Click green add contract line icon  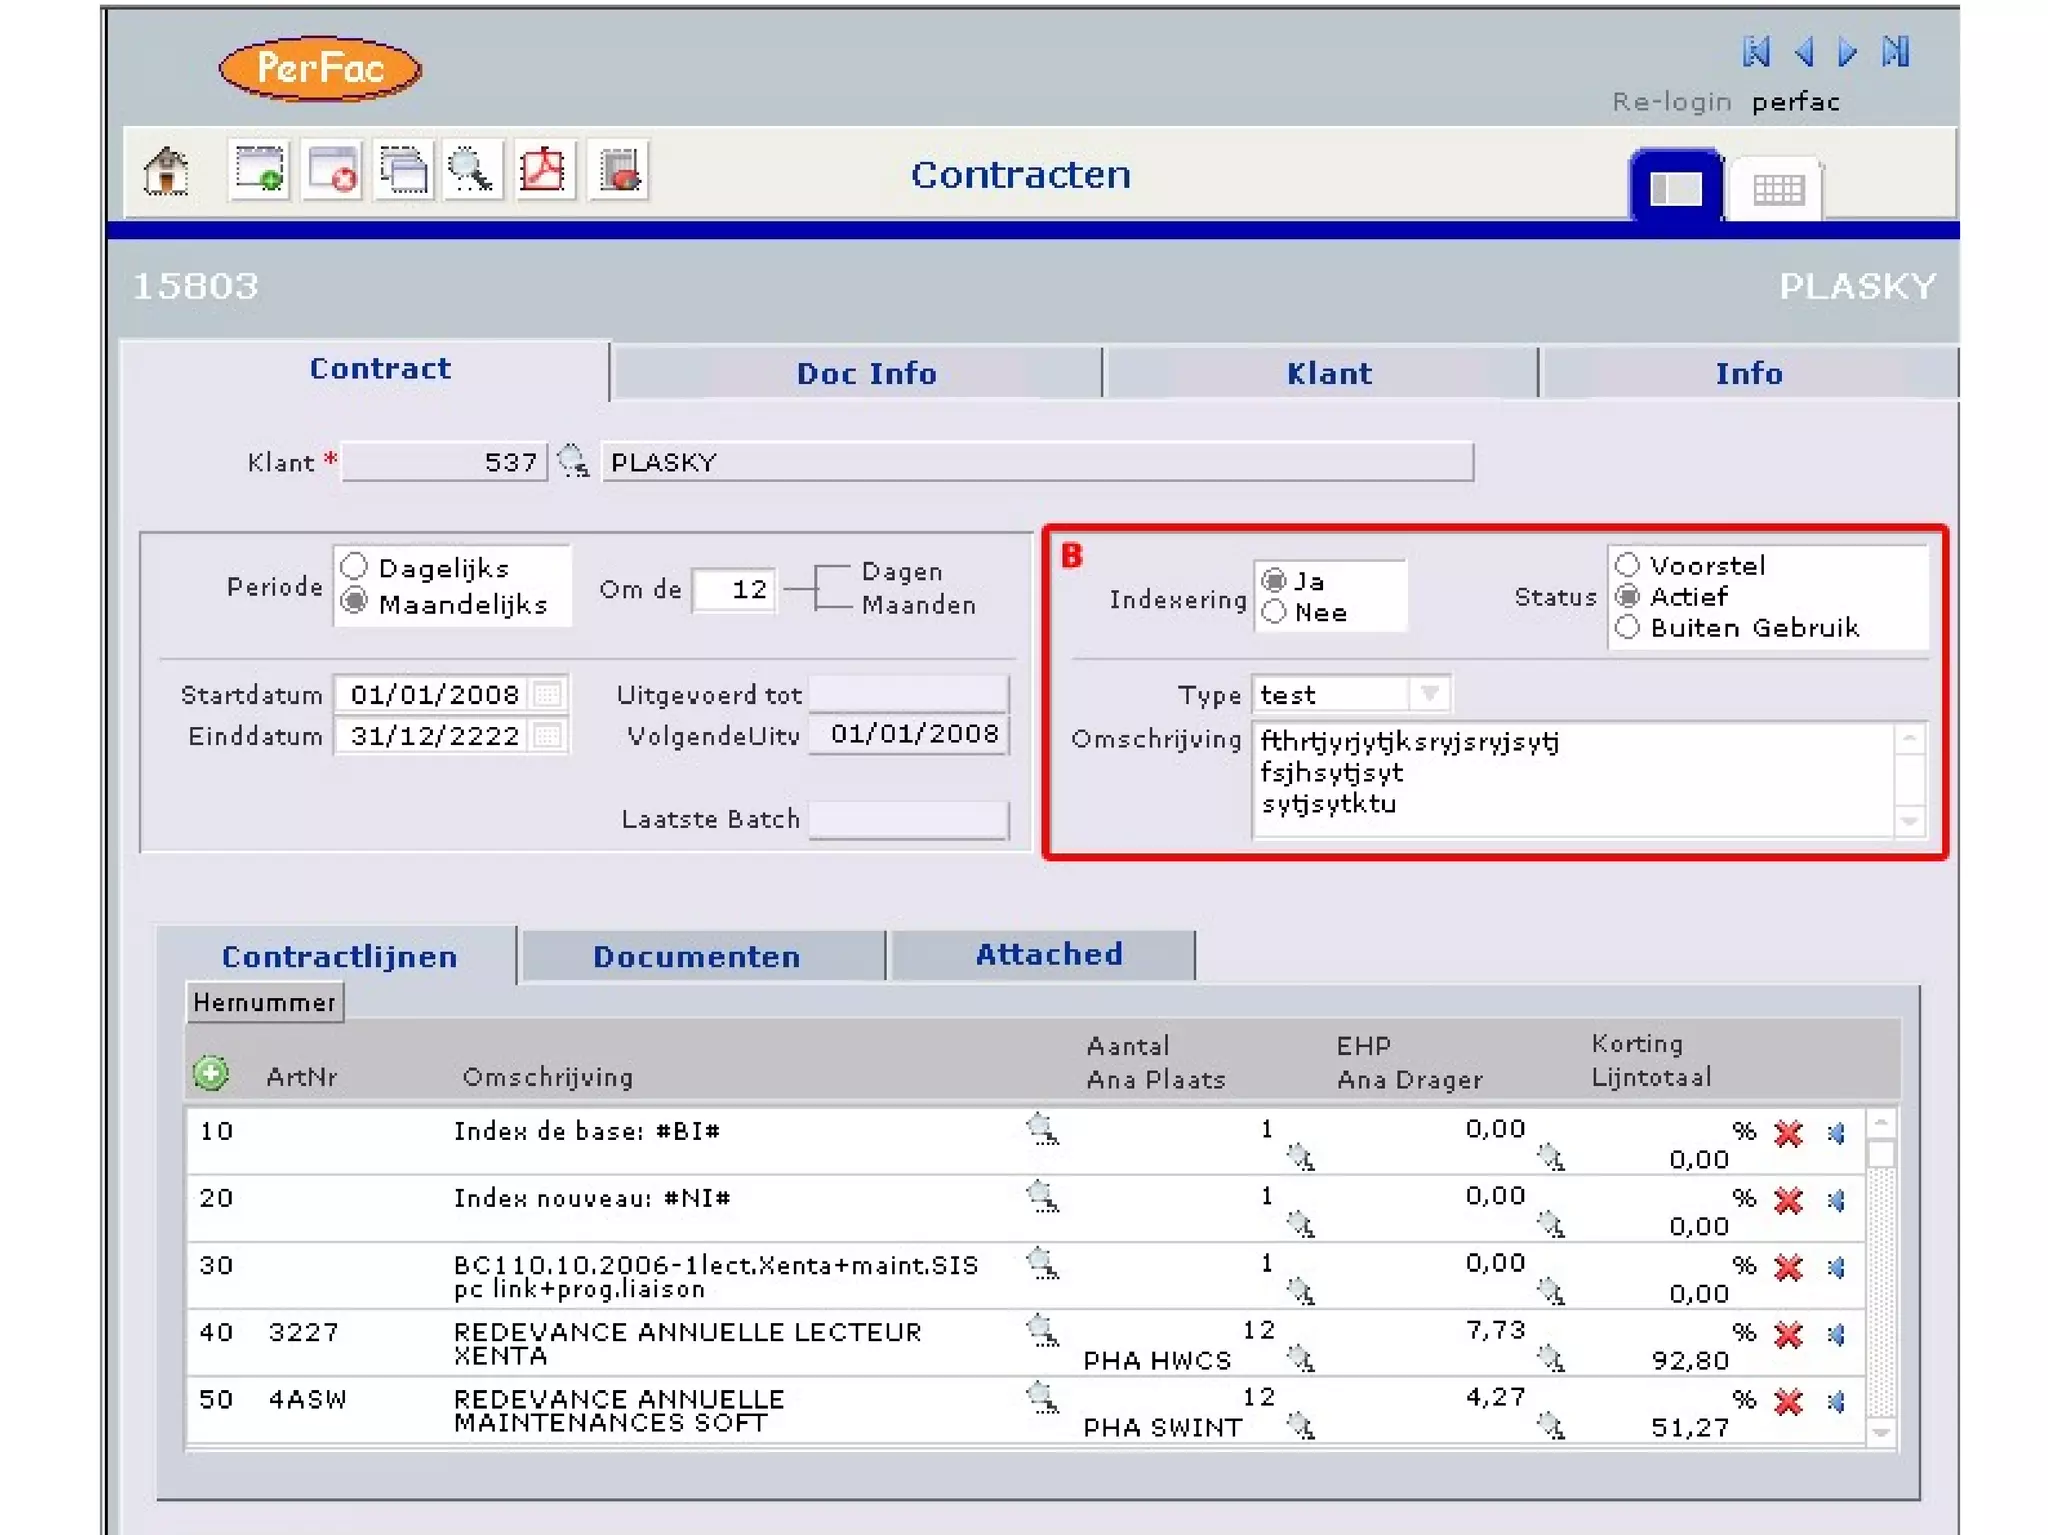[210, 1074]
